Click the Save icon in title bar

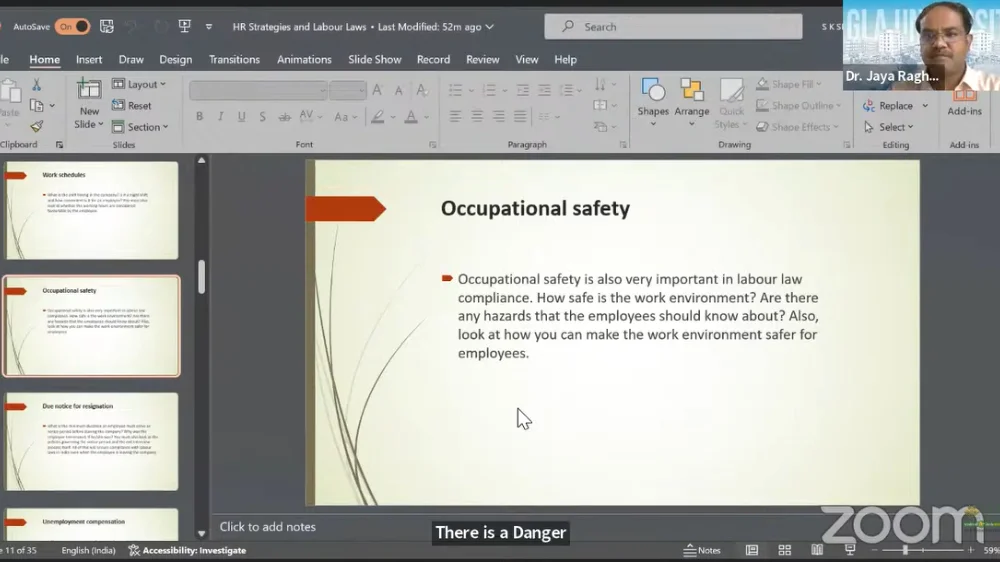tap(107, 27)
